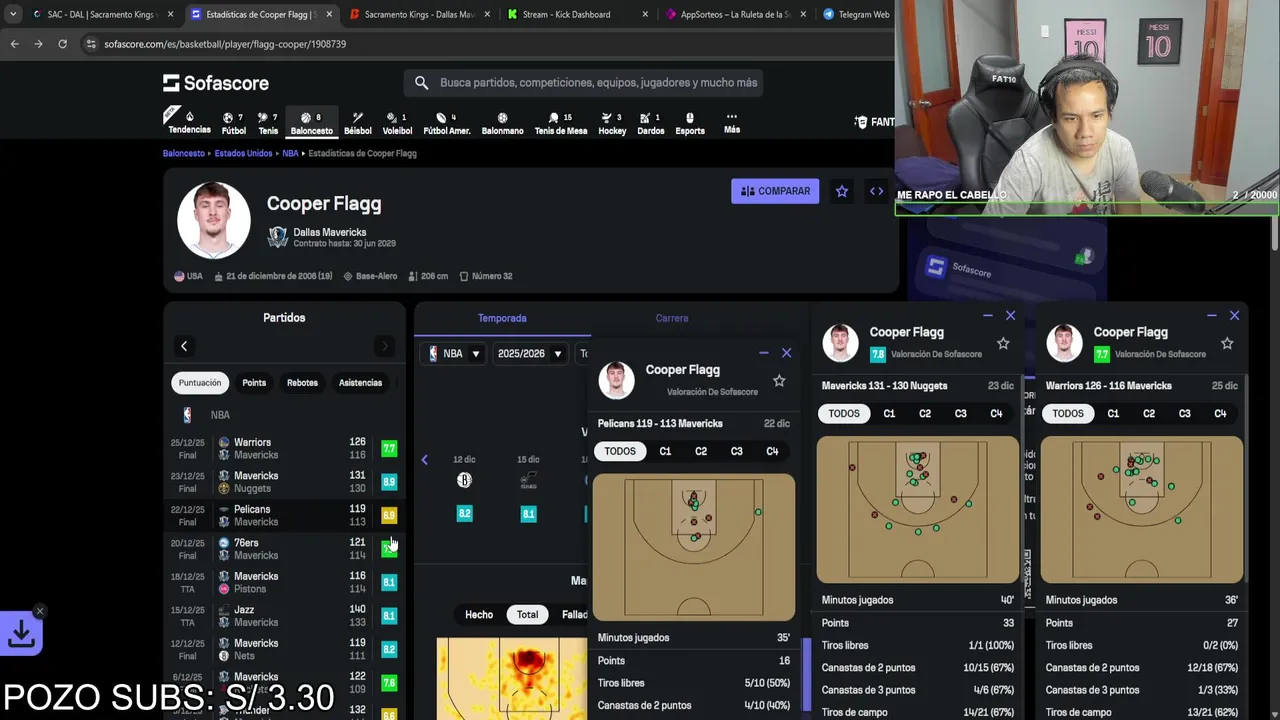Select C3 in Pelicans-Mavericks popup
Screen dimensions: 1280x720
pyautogui.click(x=737, y=451)
